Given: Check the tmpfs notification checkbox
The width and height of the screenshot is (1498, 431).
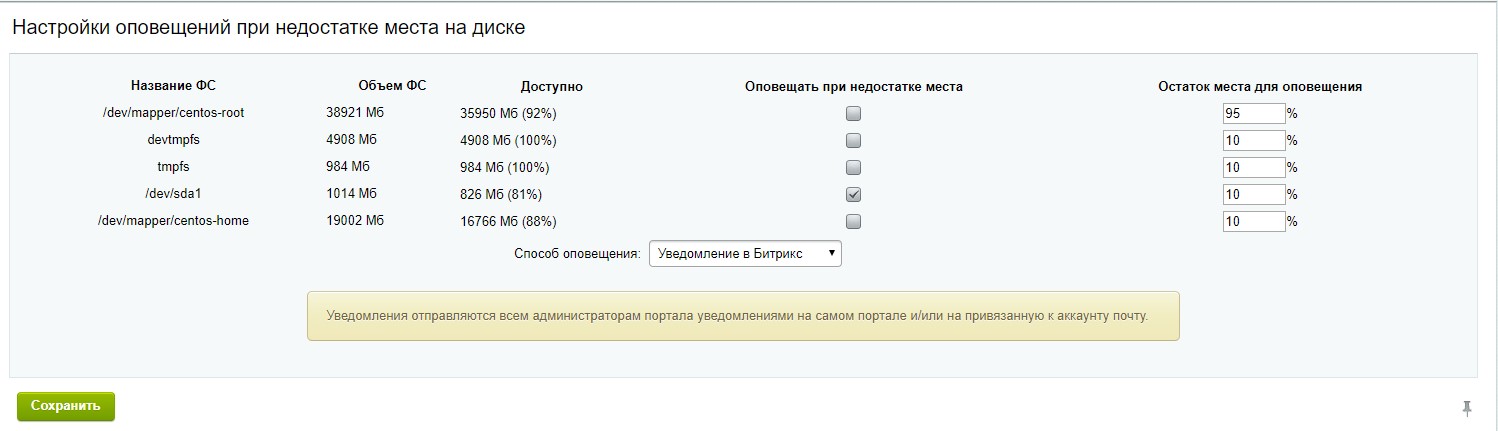Looking at the screenshot, I should point(853,167).
